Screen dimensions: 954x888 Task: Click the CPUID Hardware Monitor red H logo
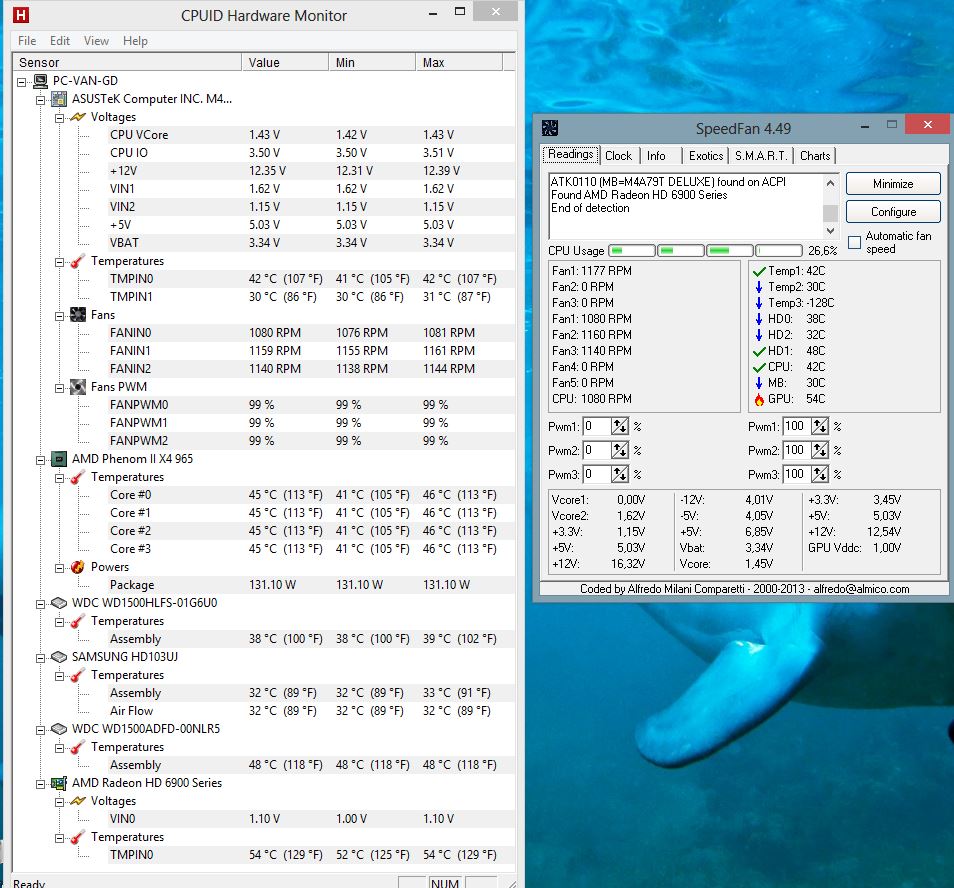pyautogui.click(x=21, y=15)
